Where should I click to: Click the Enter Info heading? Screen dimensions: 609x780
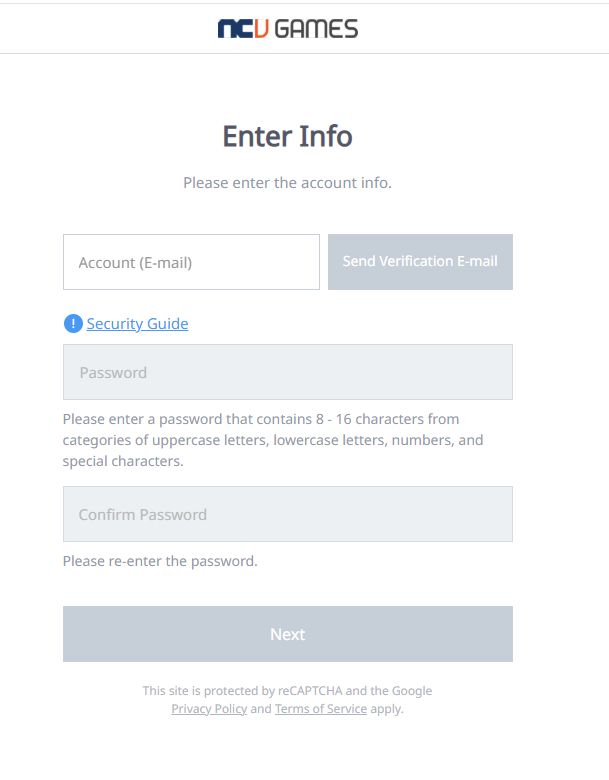tap(288, 136)
